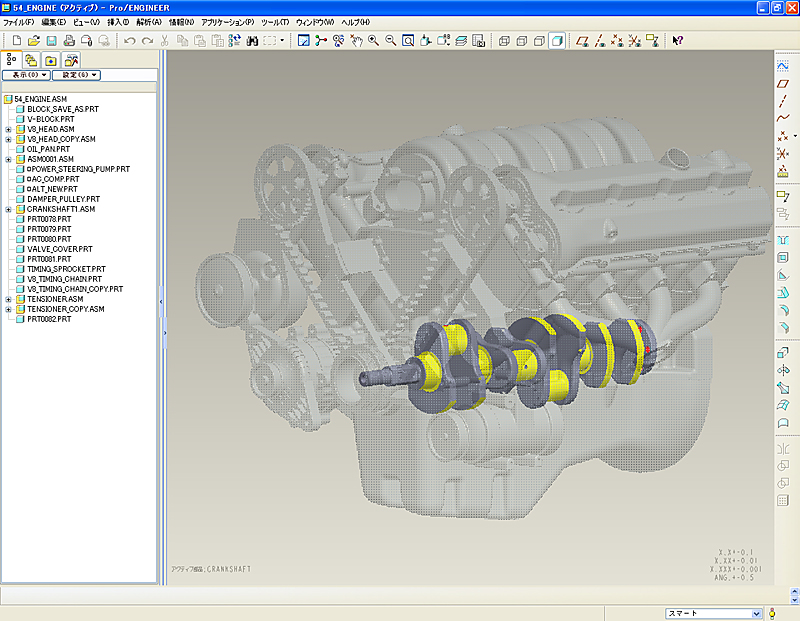The image size is (800, 621).
Task: Click the What's This help cursor icon
Action: pyautogui.click(x=678, y=41)
